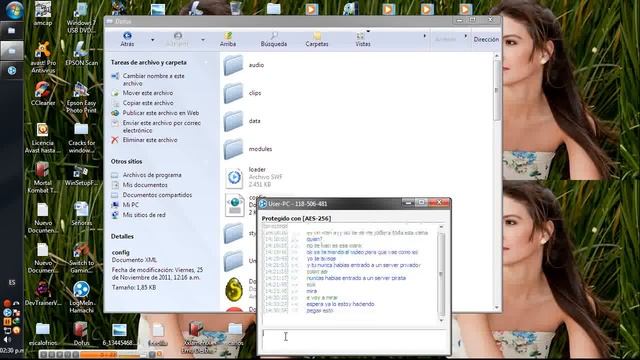This screenshot has width=640, height=360.
Task: Select the data folder icon
Action: pyautogui.click(x=234, y=121)
